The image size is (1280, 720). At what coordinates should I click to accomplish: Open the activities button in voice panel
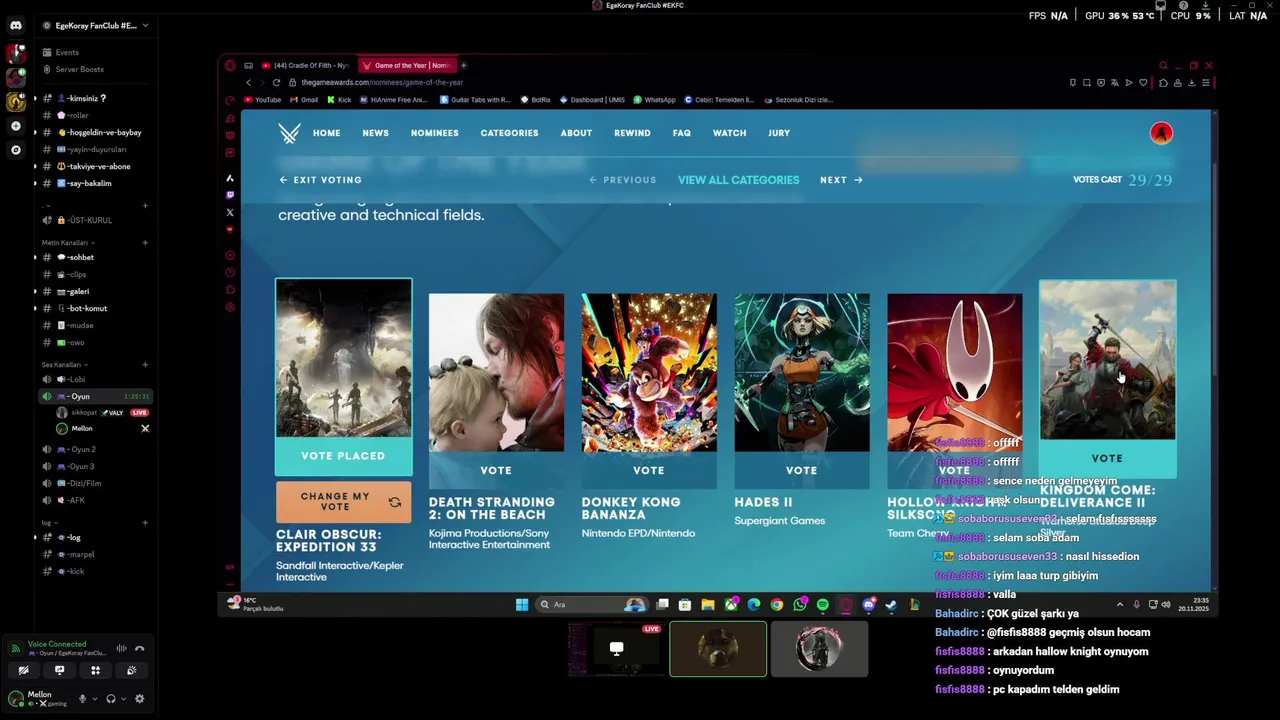(95, 670)
